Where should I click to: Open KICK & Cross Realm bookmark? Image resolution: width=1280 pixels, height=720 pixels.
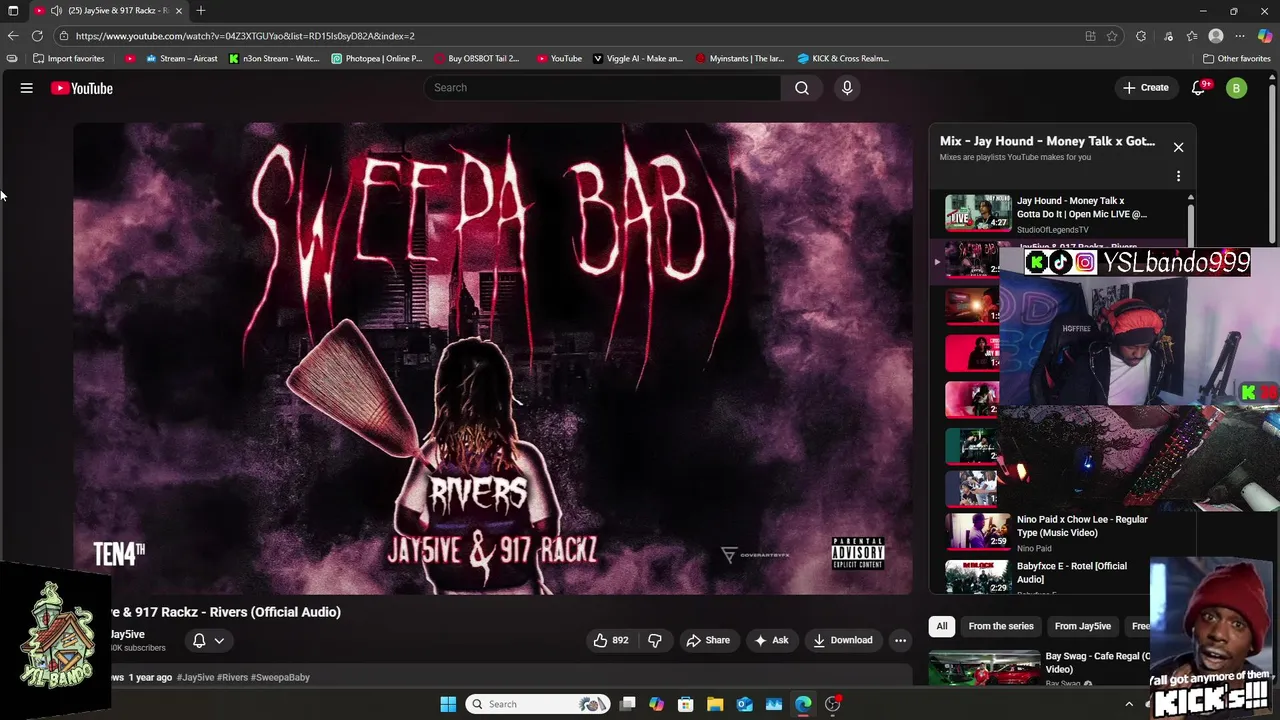(843, 58)
